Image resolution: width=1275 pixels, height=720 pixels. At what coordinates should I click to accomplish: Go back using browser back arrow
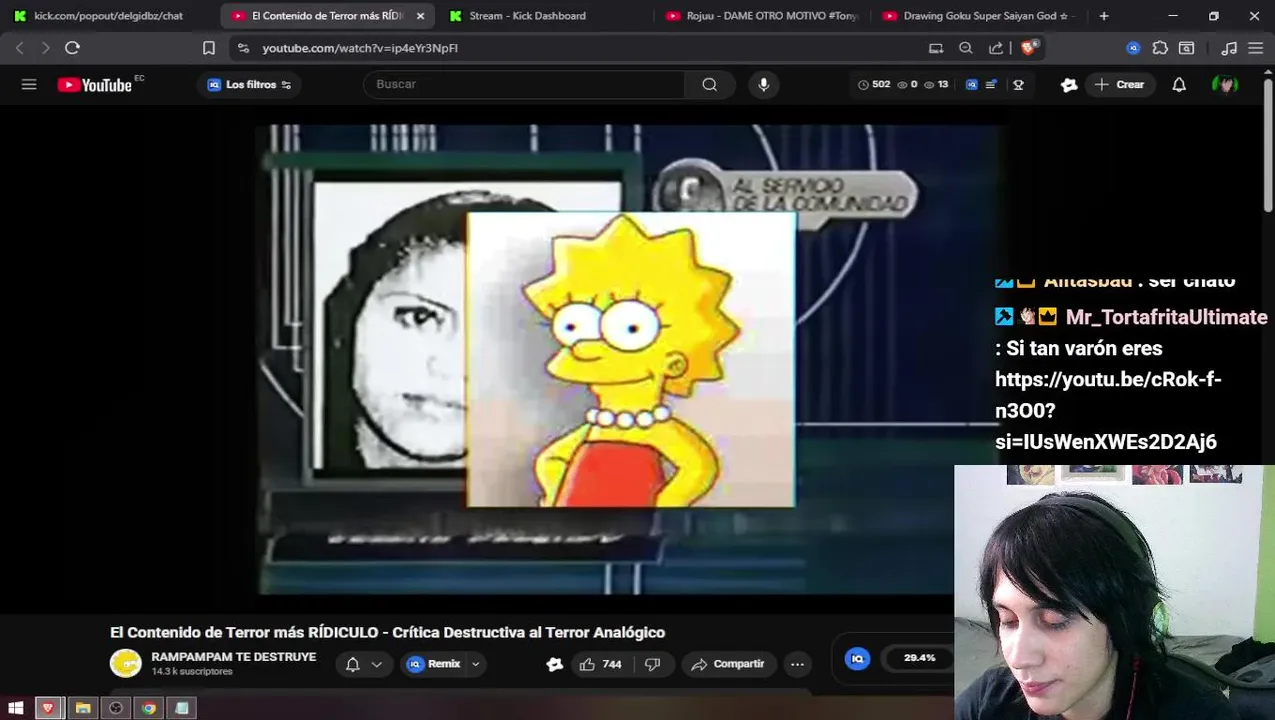click(19, 48)
